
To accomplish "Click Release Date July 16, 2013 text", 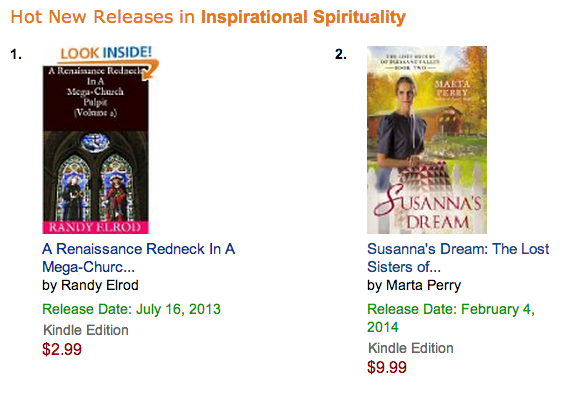I will tap(131, 309).
